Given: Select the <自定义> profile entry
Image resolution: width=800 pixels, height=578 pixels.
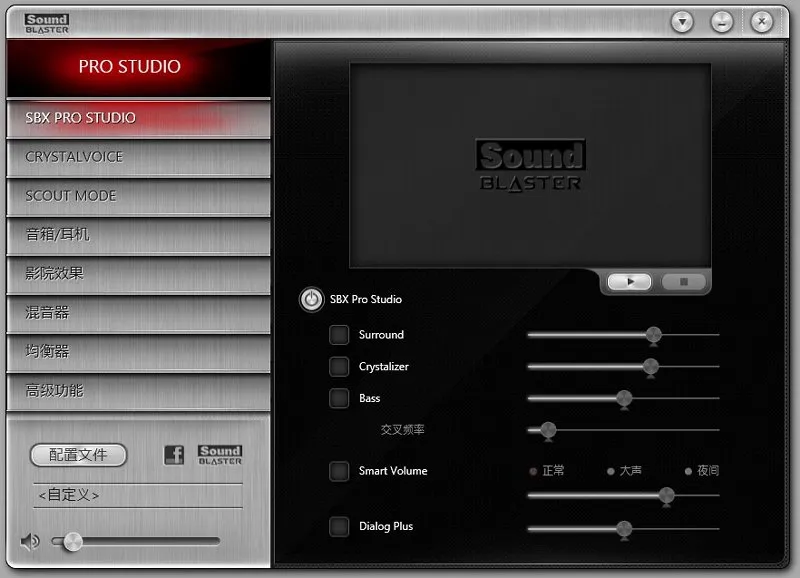Looking at the screenshot, I should click(138, 495).
